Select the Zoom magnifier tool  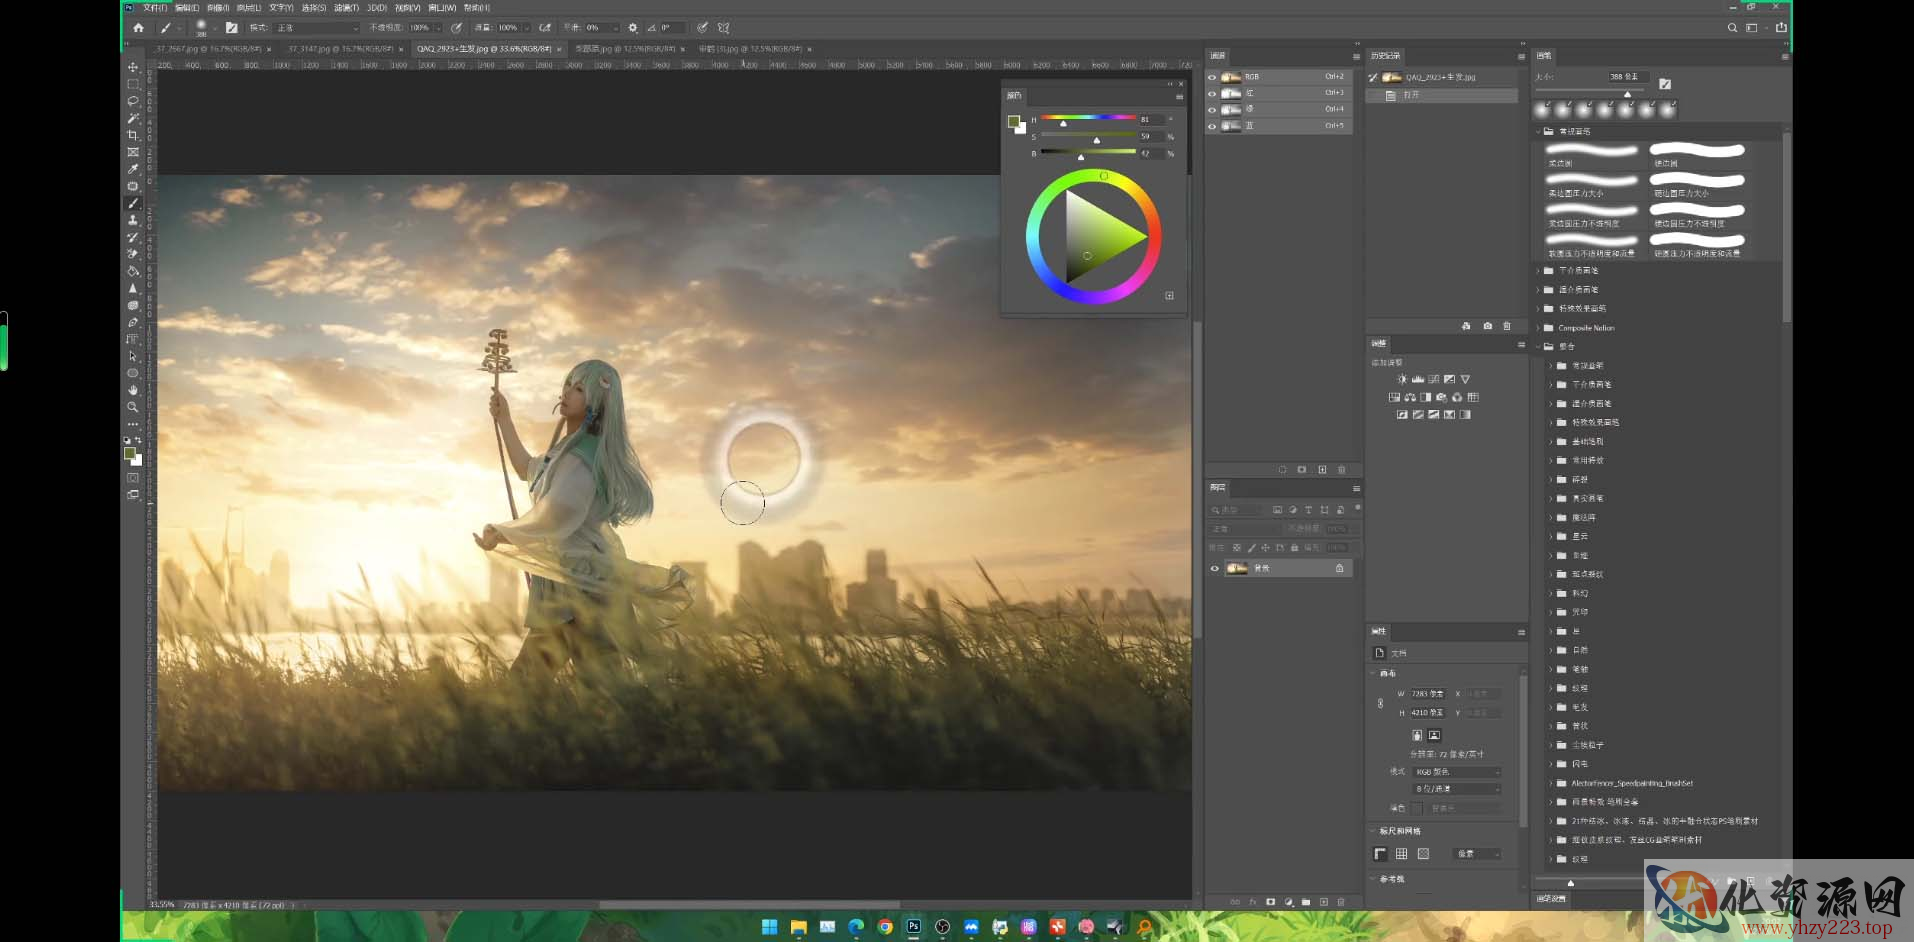[132, 407]
